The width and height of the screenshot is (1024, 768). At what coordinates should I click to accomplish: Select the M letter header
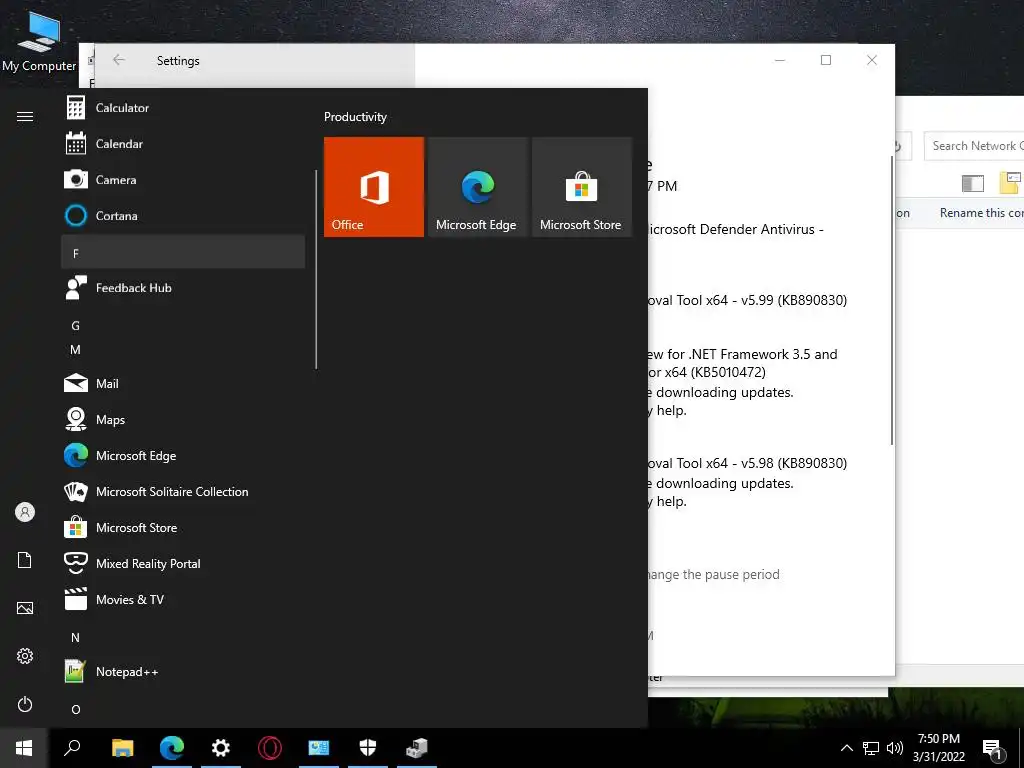75,350
